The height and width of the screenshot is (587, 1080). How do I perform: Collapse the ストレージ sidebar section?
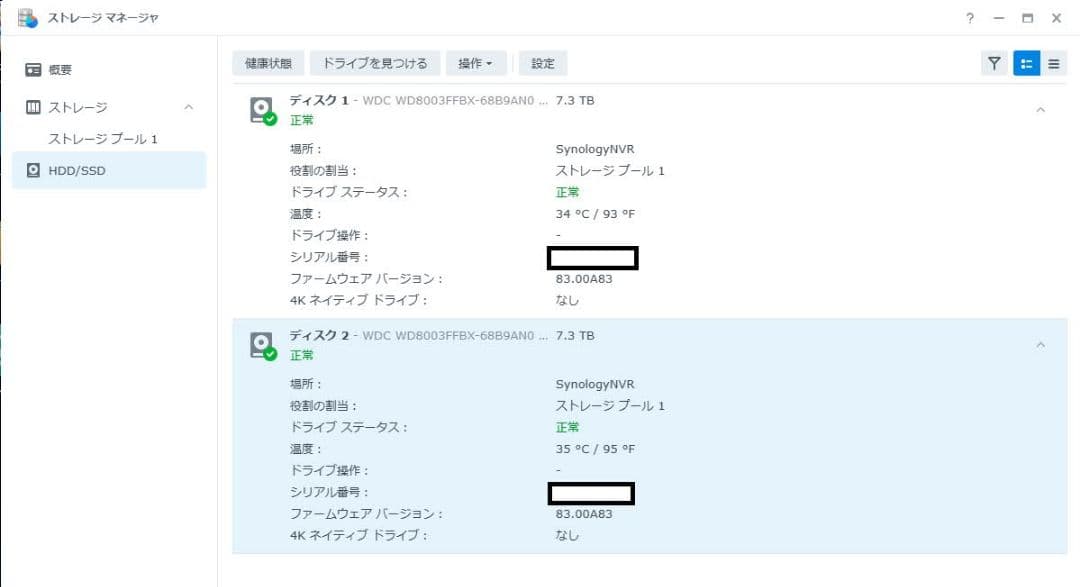(x=186, y=107)
